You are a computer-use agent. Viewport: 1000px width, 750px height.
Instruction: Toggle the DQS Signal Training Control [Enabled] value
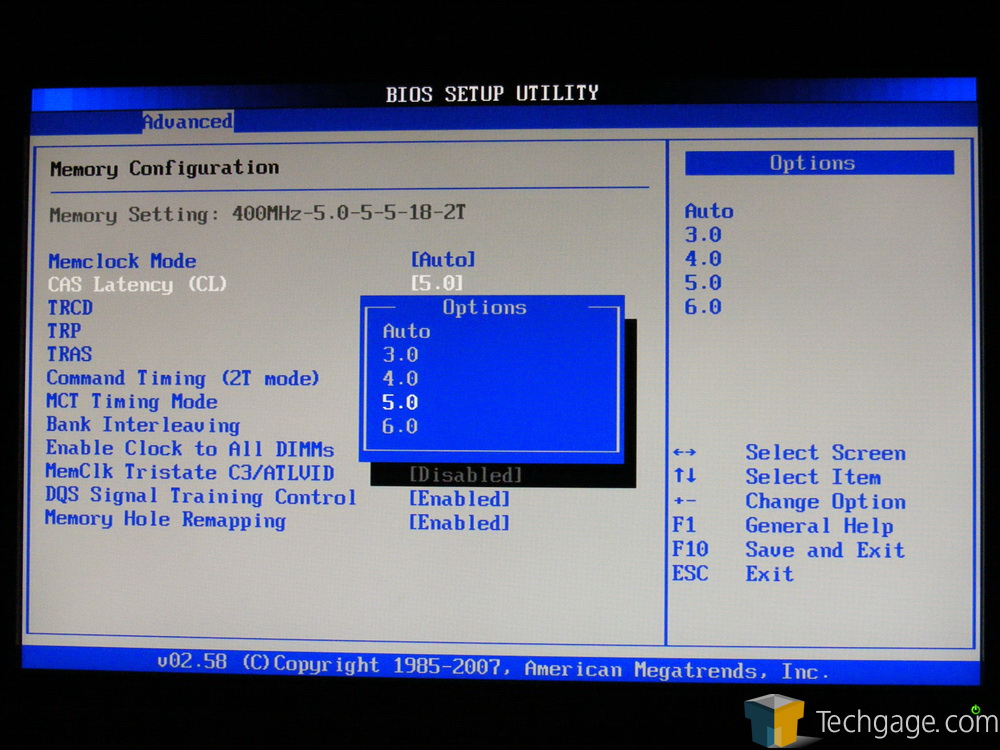tap(459, 498)
